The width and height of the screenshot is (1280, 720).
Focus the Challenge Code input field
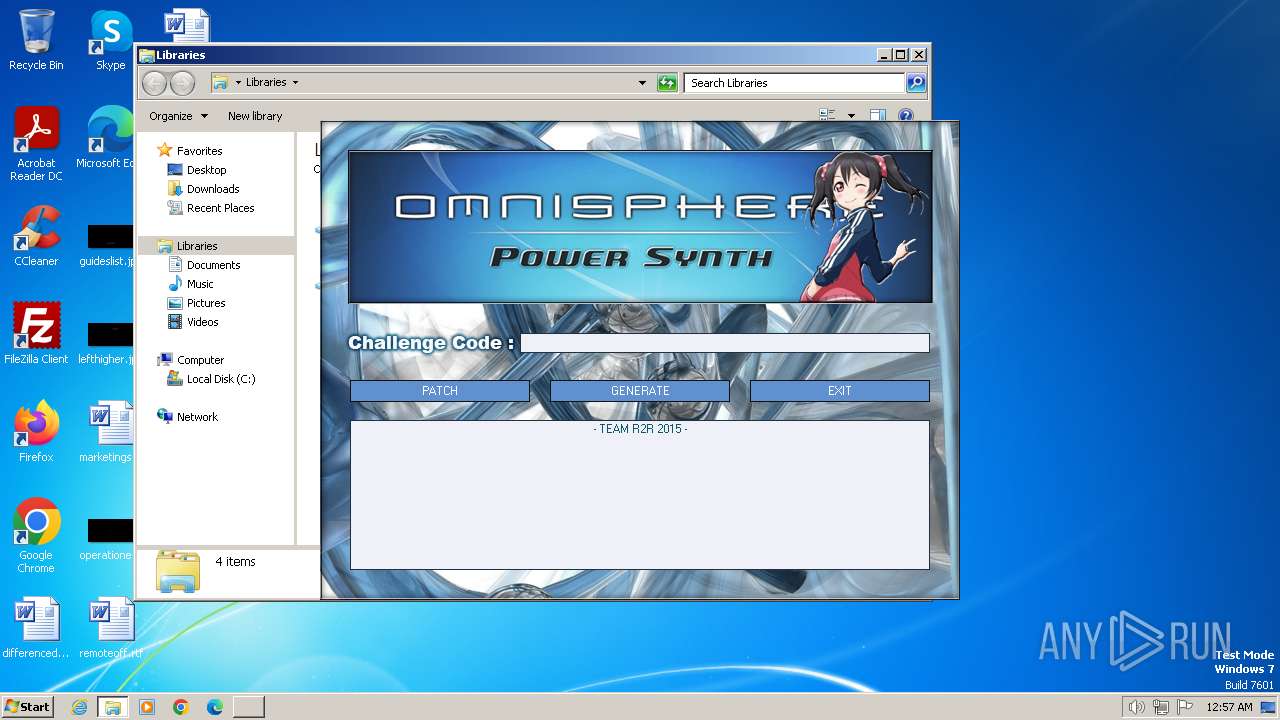[x=725, y=343]
